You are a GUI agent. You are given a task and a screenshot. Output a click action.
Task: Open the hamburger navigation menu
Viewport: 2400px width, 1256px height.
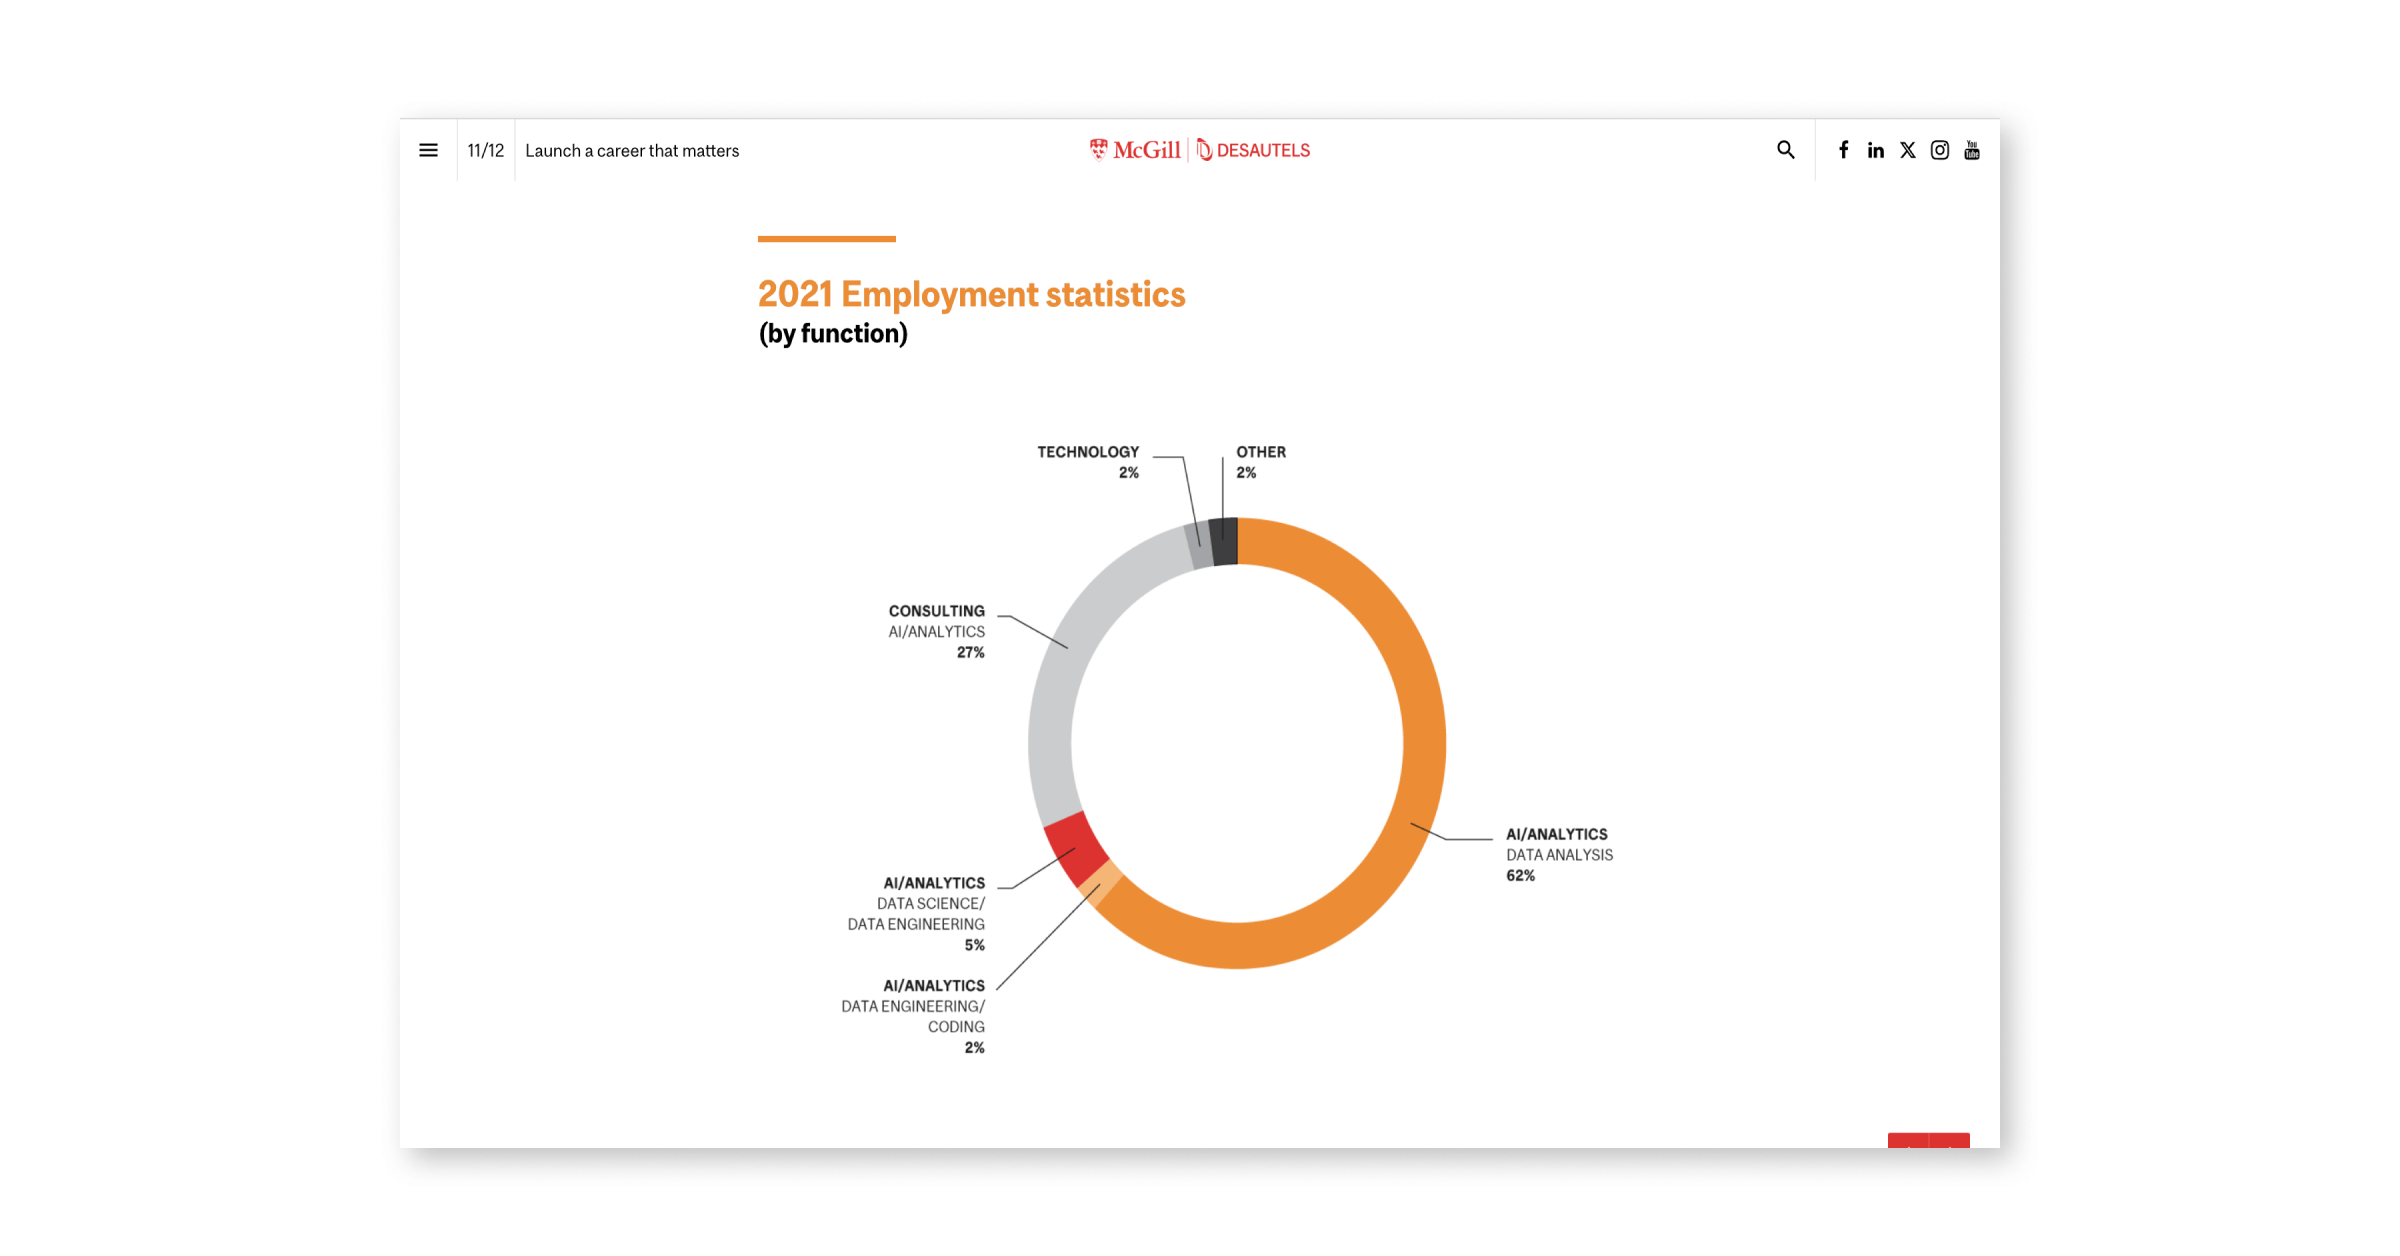point(428,150)
